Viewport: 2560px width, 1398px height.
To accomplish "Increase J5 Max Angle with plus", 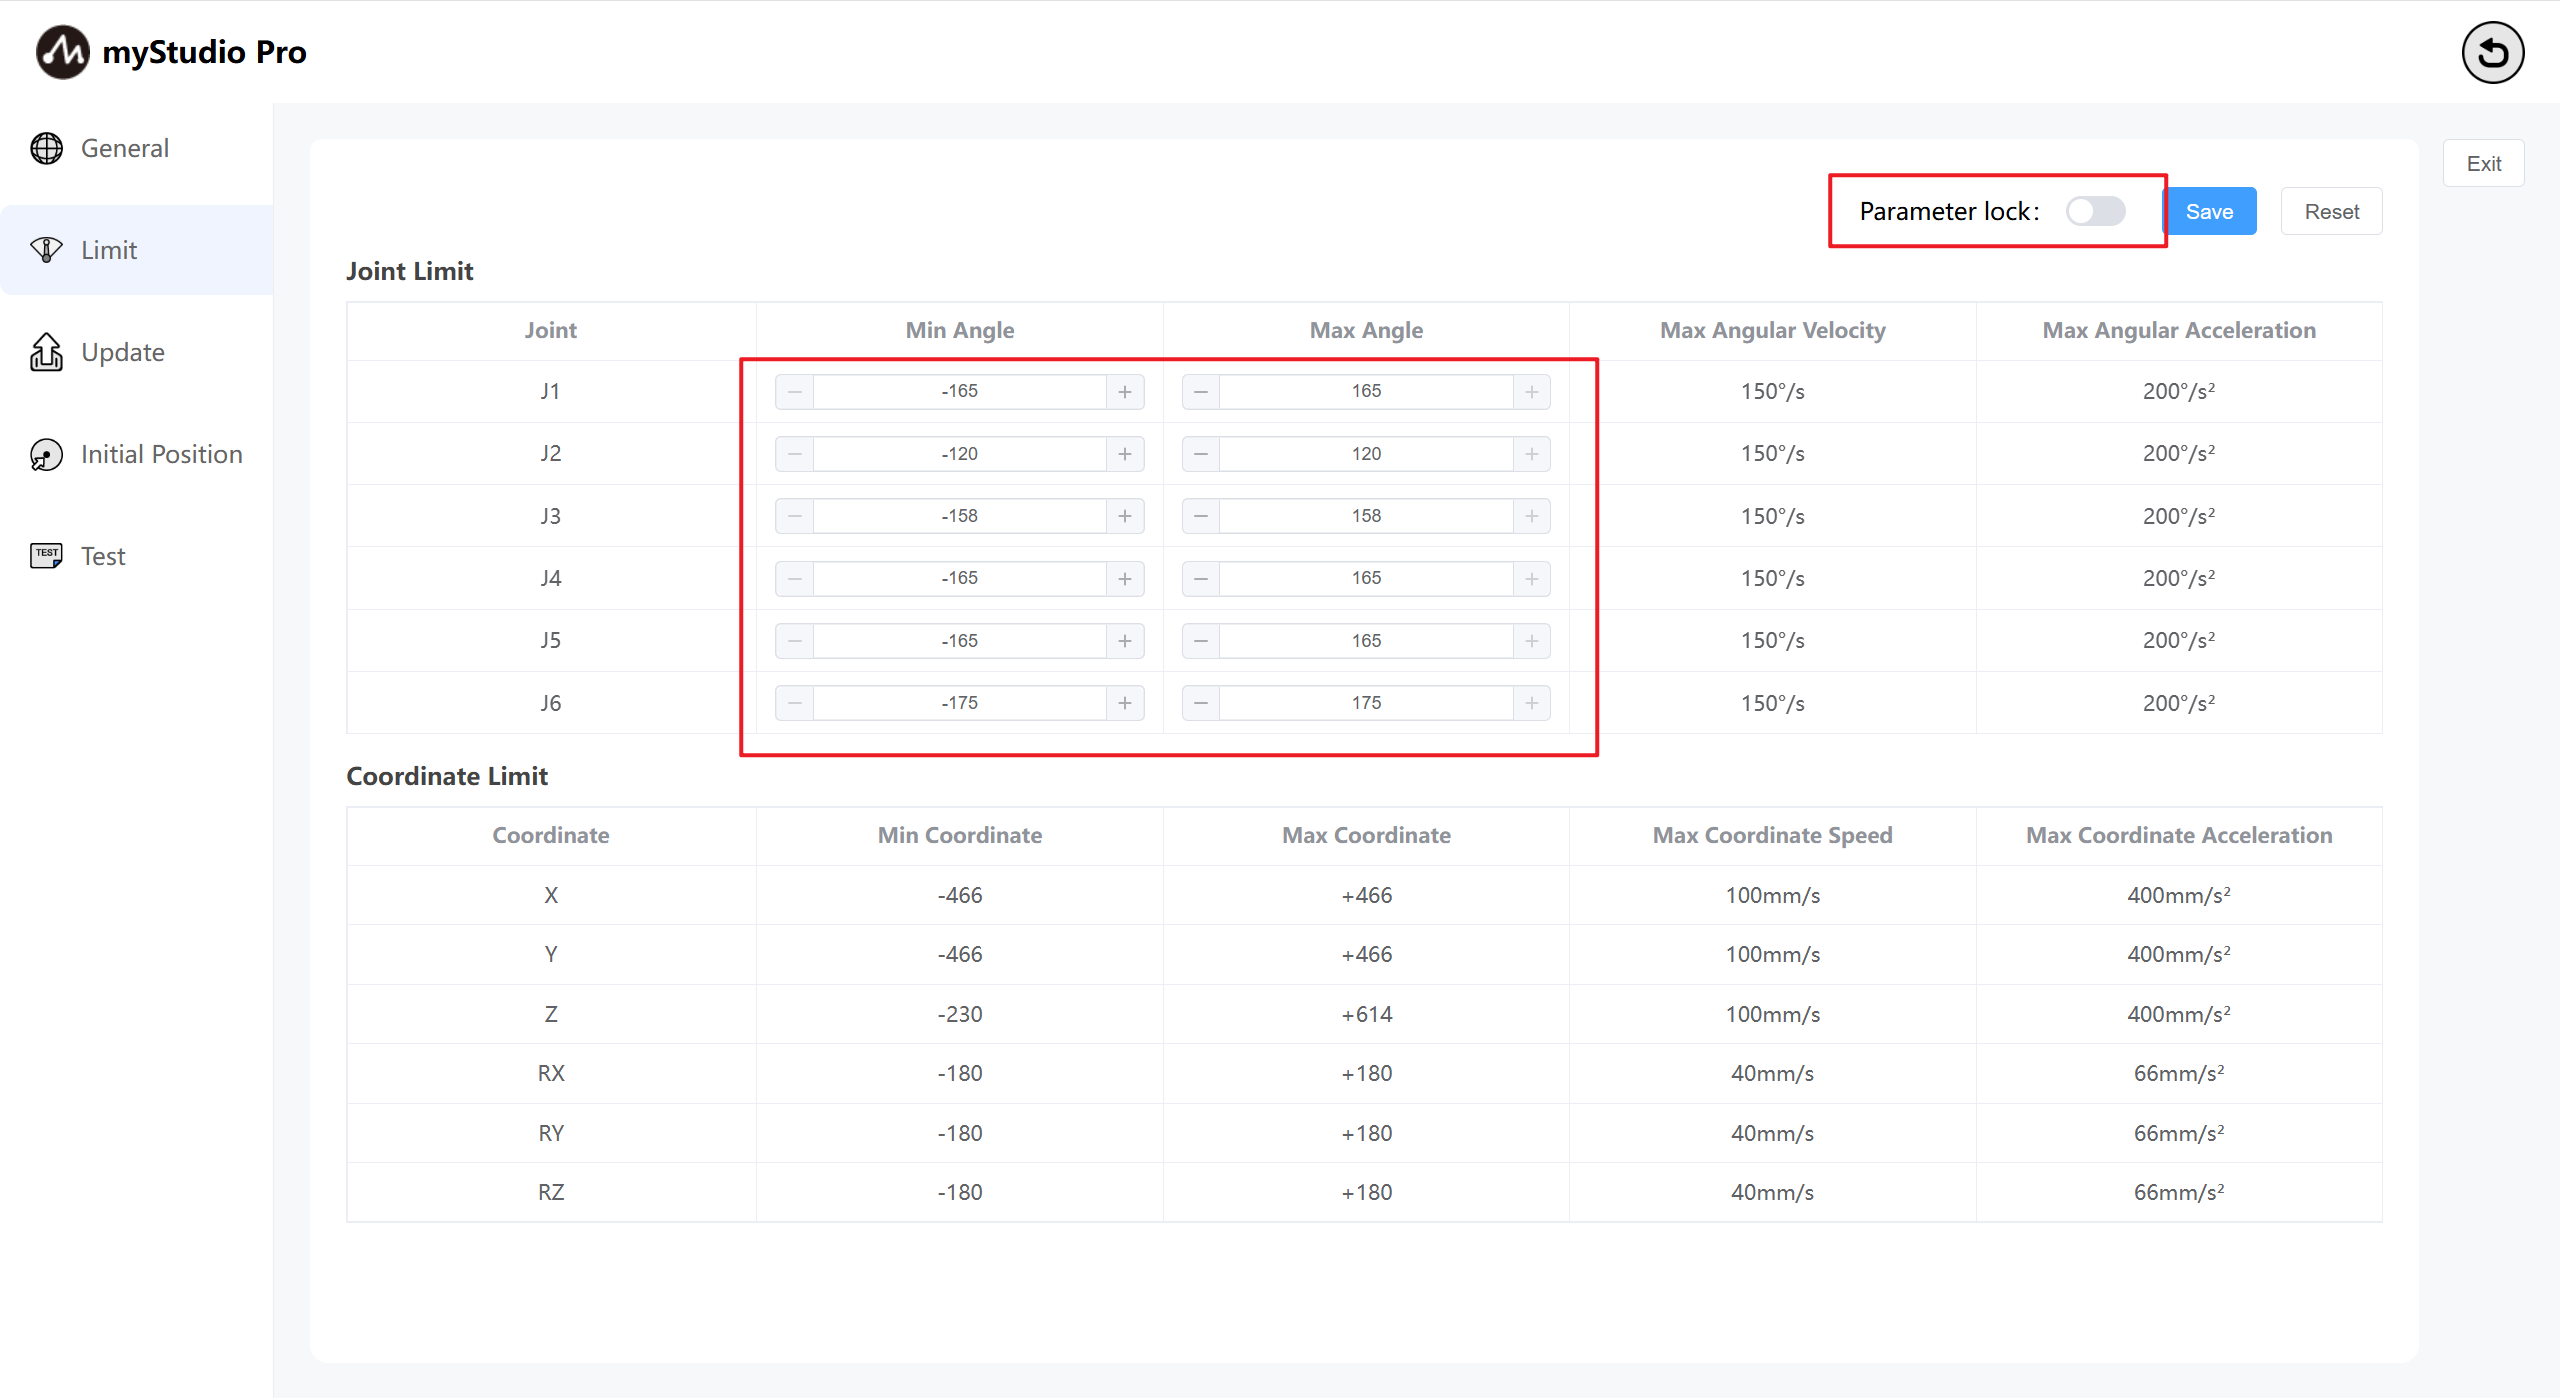I will tap(1531, 641).
